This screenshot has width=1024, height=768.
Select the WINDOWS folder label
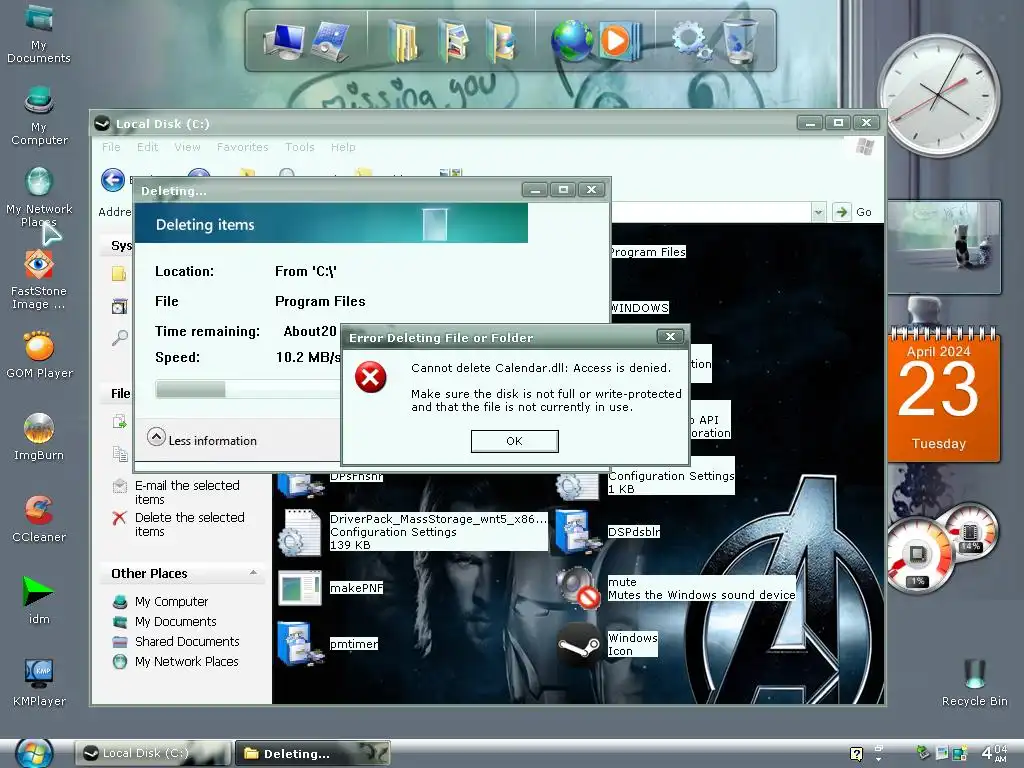click(639, 308)
